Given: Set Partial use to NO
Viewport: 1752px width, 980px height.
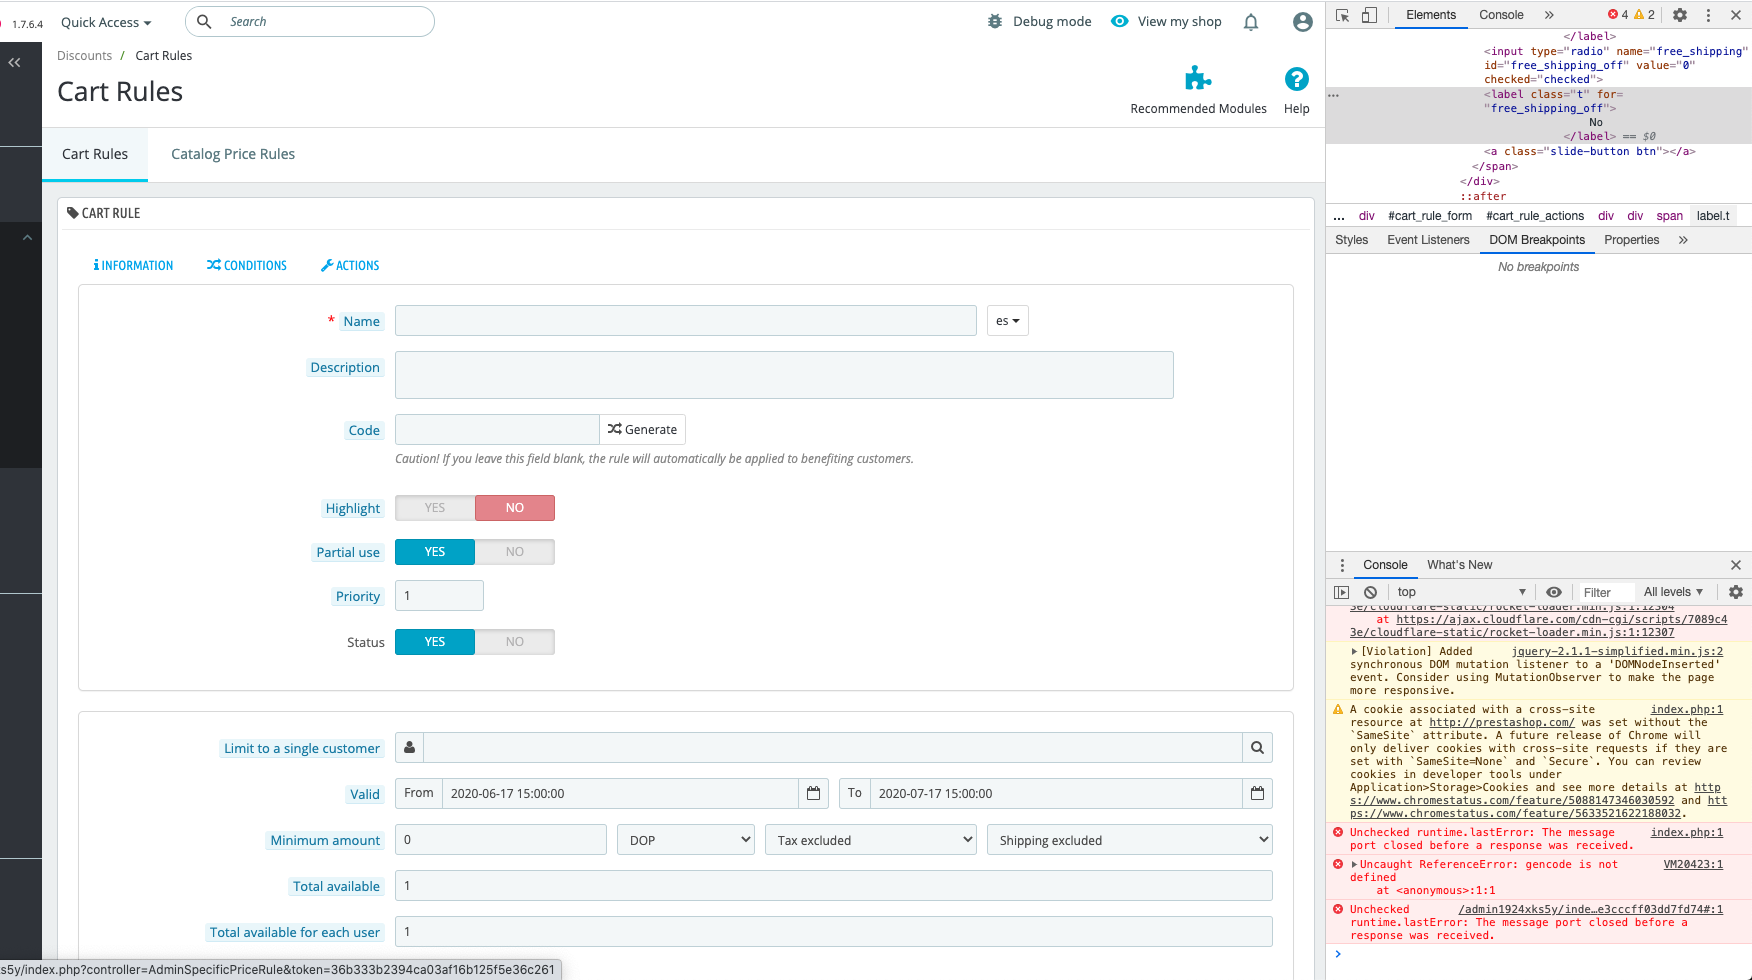Looking at the screenshot, I should point(515,552).
